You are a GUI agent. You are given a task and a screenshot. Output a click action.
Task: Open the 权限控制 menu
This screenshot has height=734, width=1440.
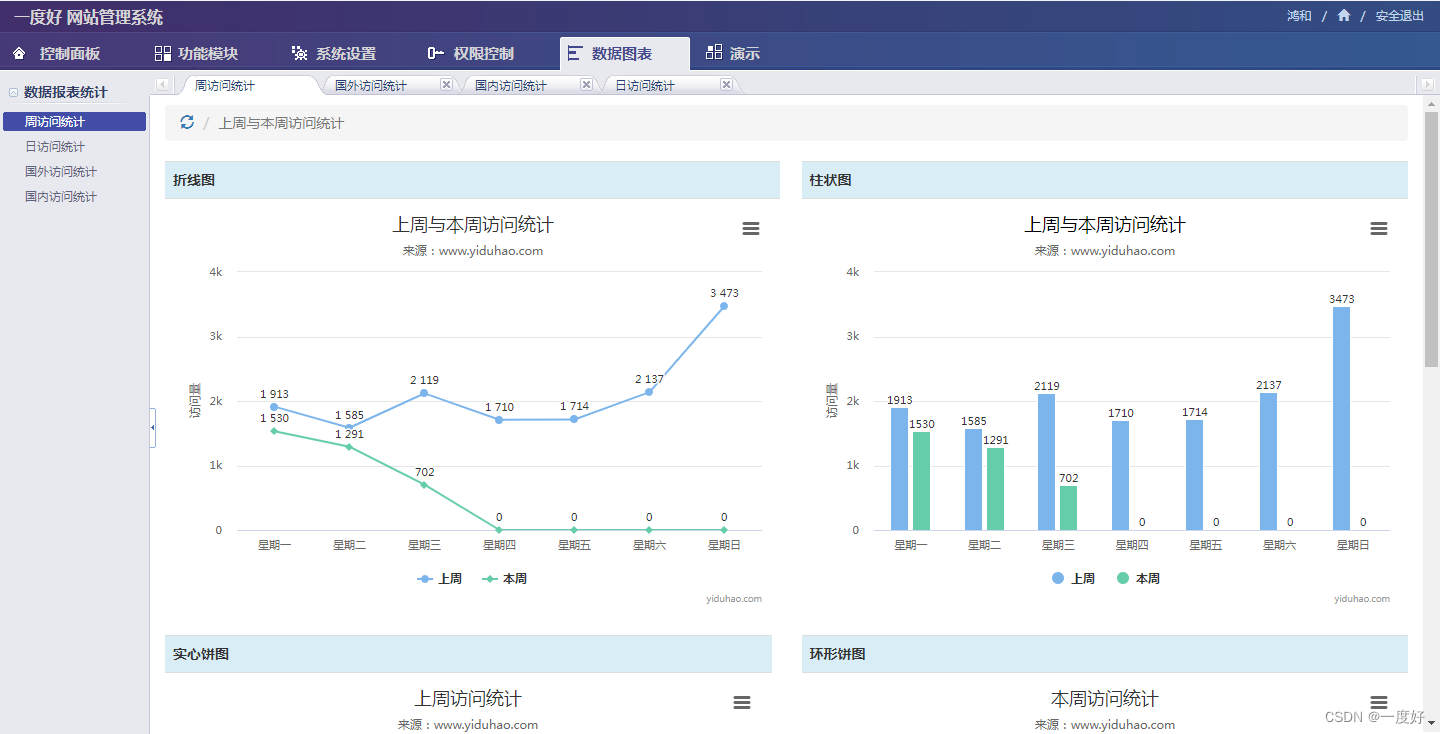pyautogui.click(x=471, y=54)
